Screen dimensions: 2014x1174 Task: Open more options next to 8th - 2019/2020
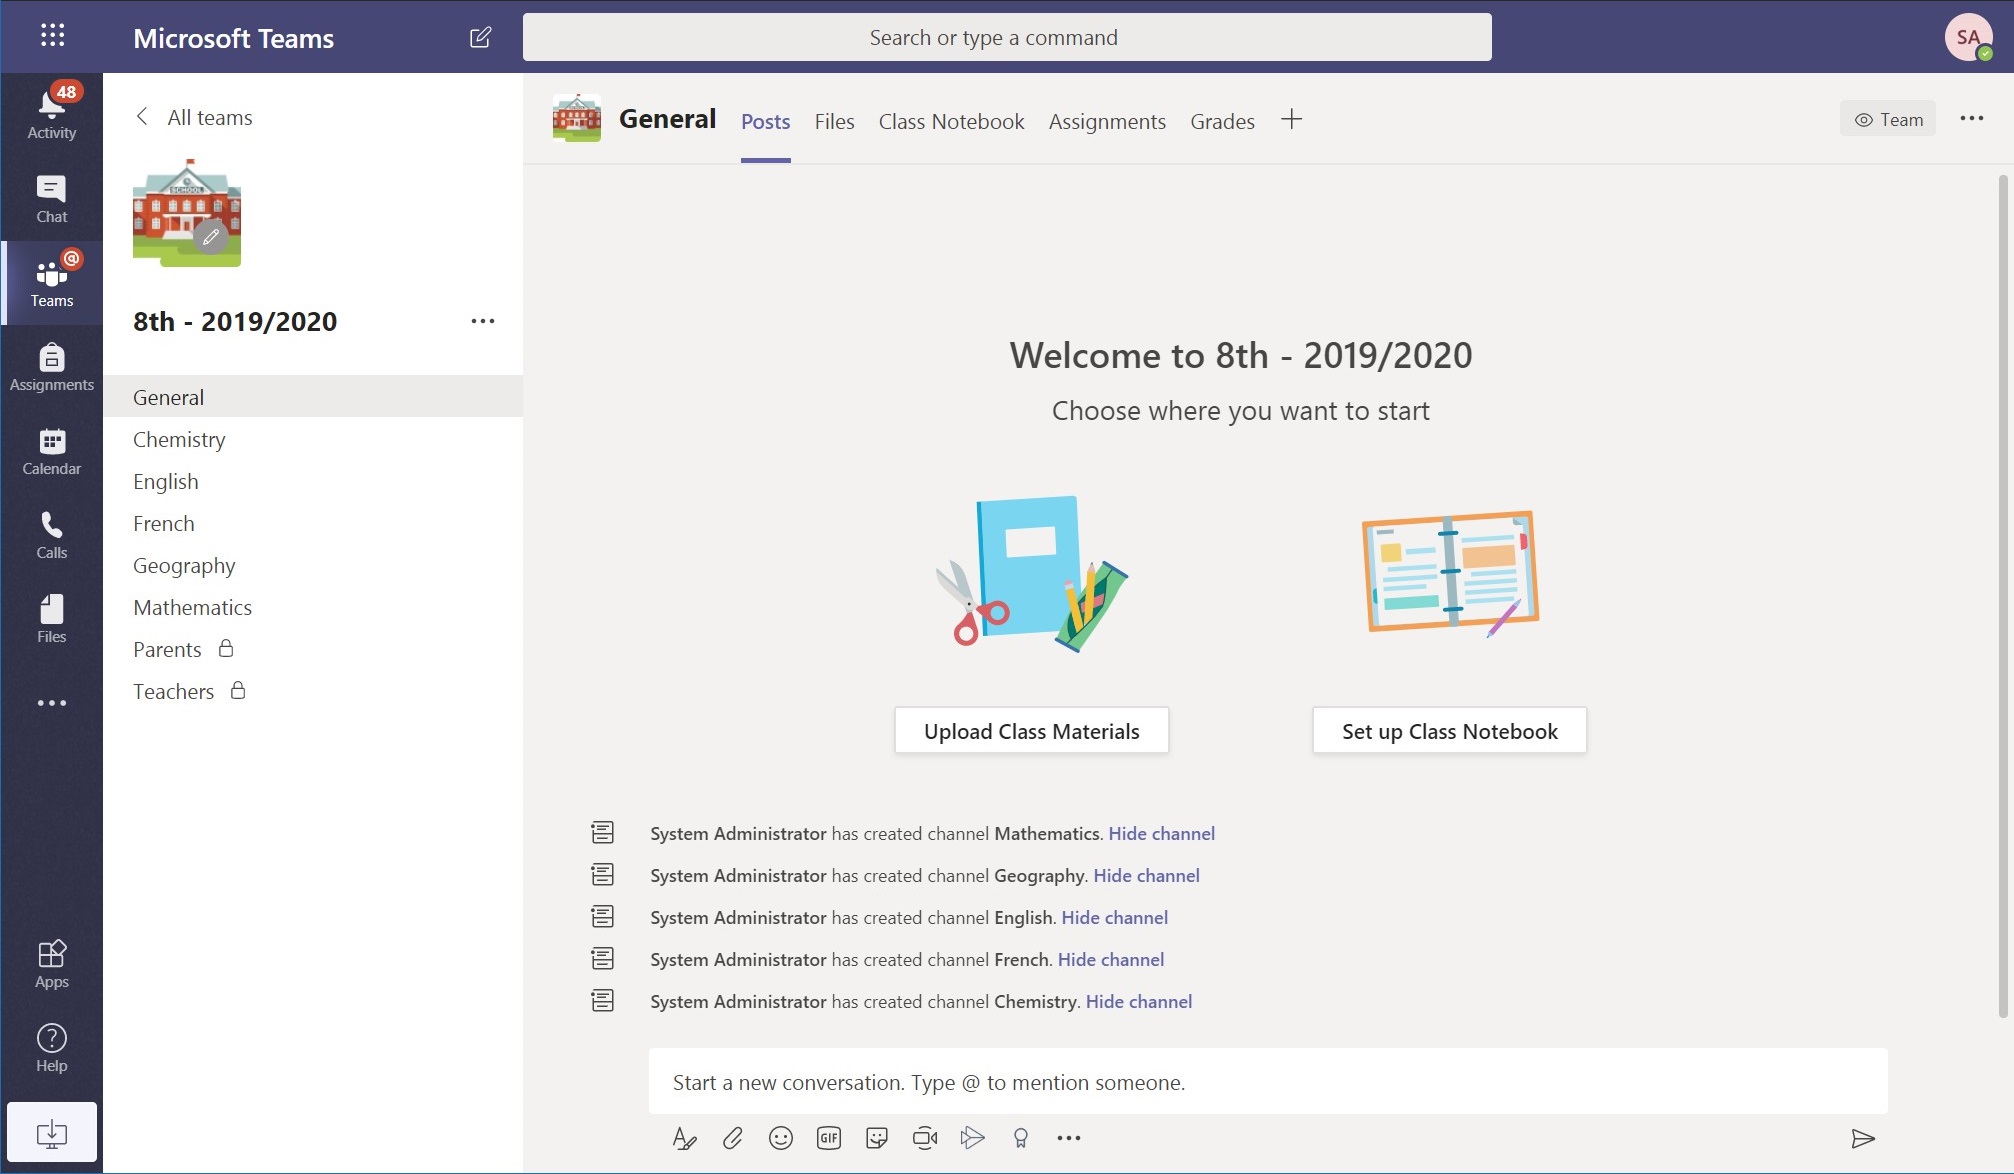482,321
